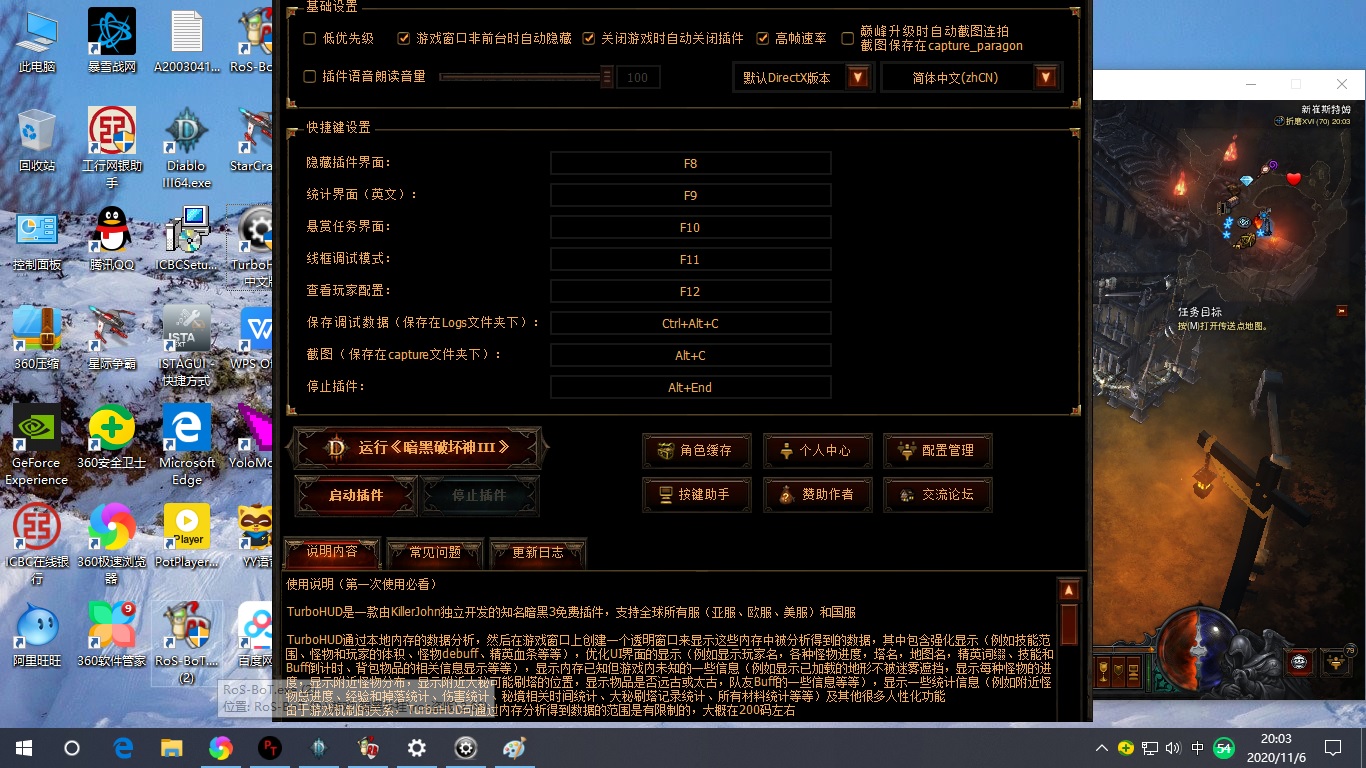The height and width of the screenshot is (768, 1366).
Task: Open 配置管理 config management
Action: [x=936, y=451]
